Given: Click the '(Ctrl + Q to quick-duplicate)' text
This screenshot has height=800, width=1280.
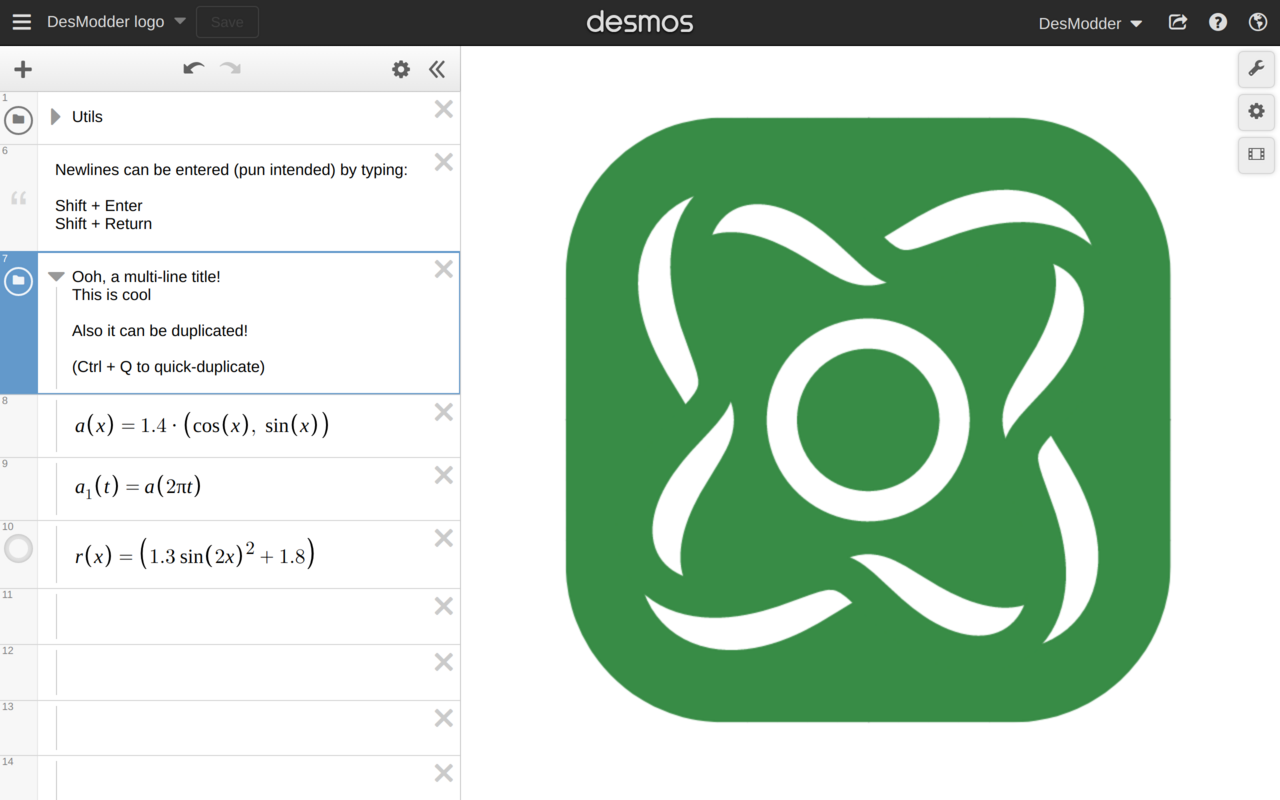Looking at the screenshot, I should click(x=168, y=367).
